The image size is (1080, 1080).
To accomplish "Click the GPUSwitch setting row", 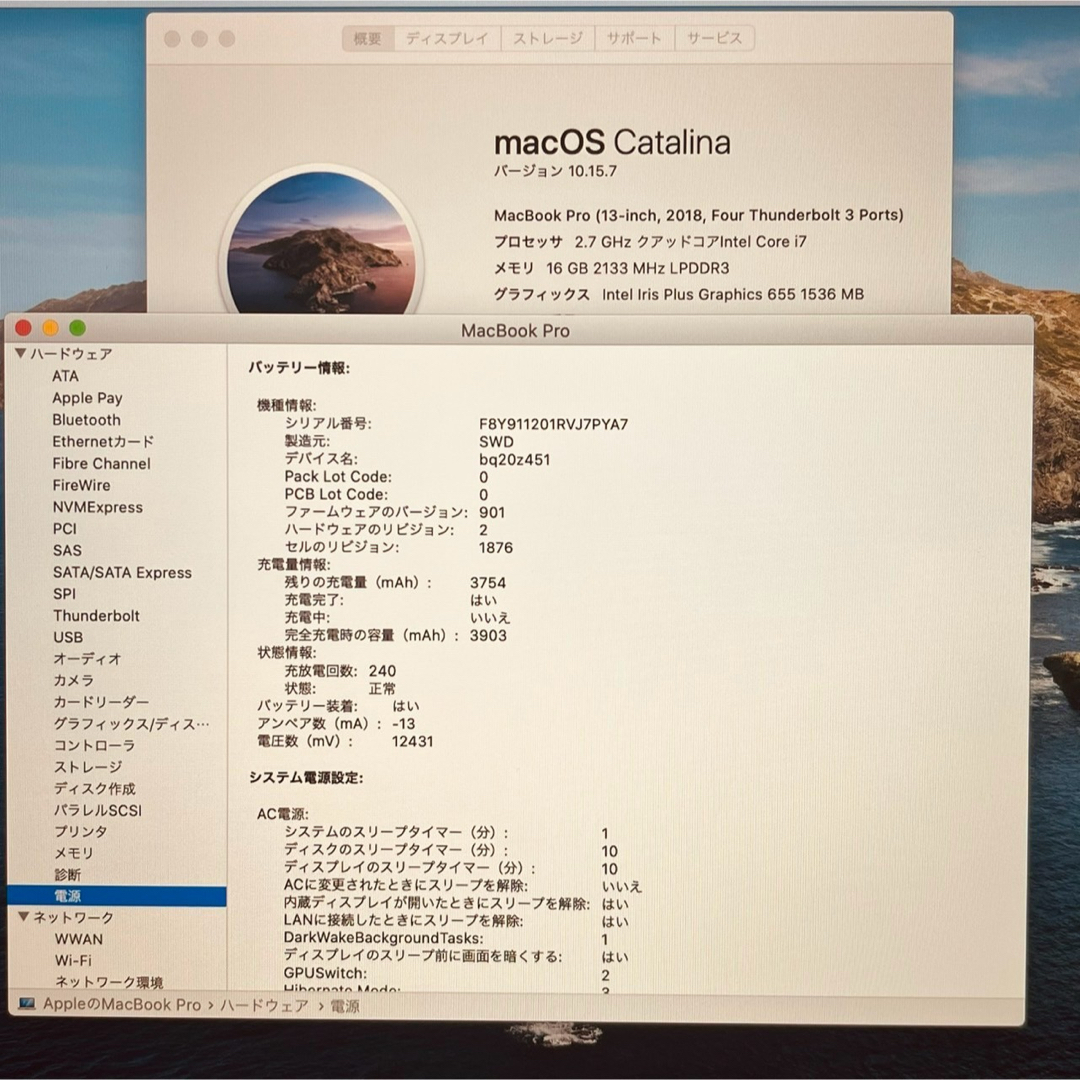I will 447,974.
